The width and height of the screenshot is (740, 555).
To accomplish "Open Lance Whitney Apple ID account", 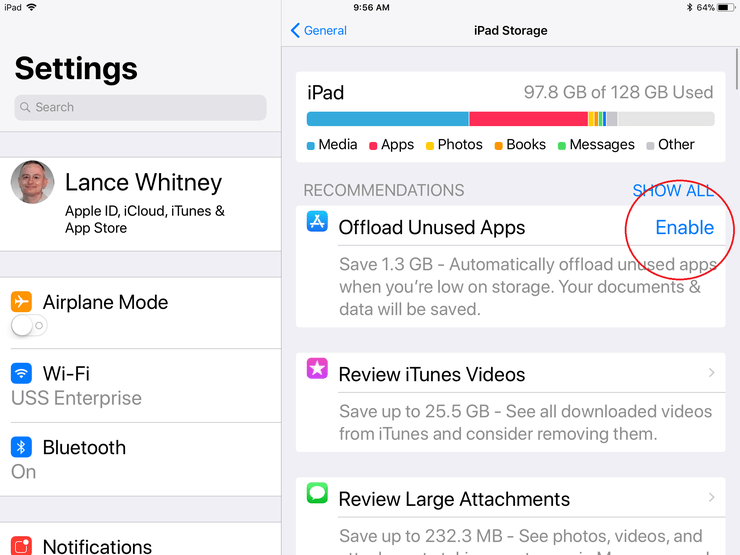I will click(141, 204).
